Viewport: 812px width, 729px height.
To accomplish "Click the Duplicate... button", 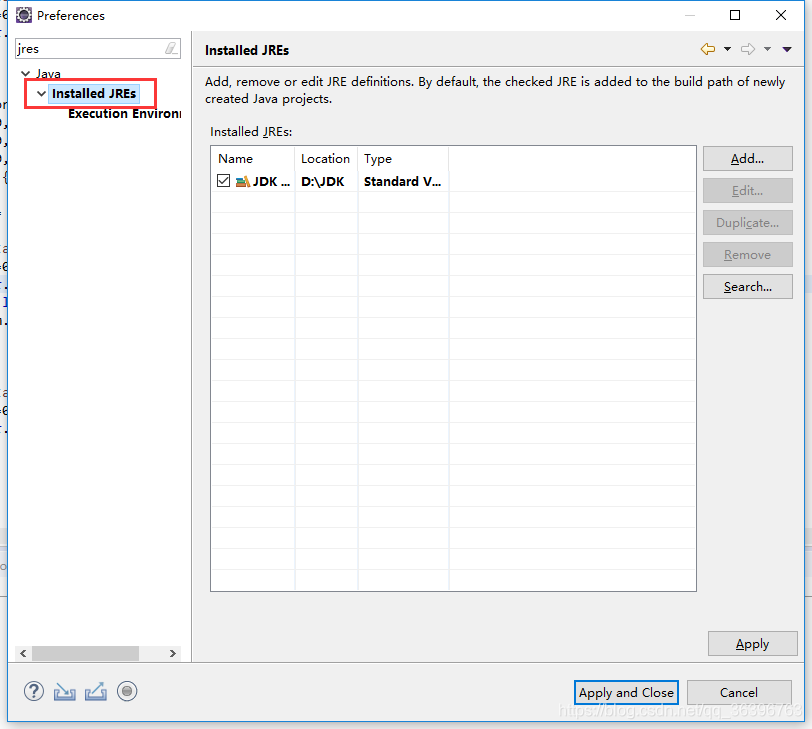I will pyautogui.click(x=747, y=223).
